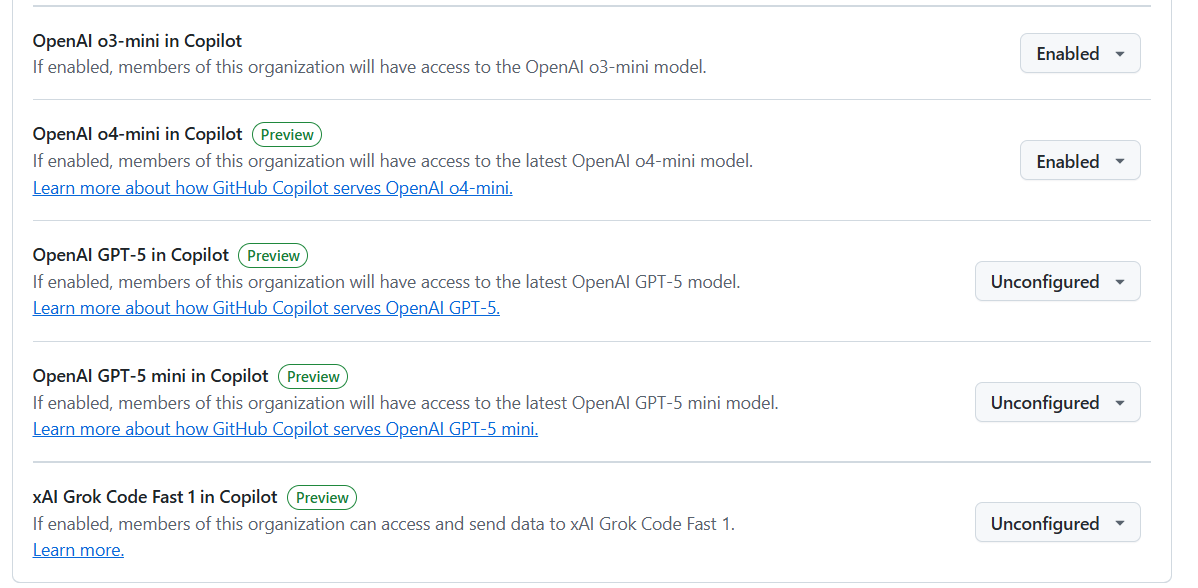Select the Preview badge beside xAI Grok Code Fast 1
Viewport: 1198px width, 588px height.
tap(322, 497)
